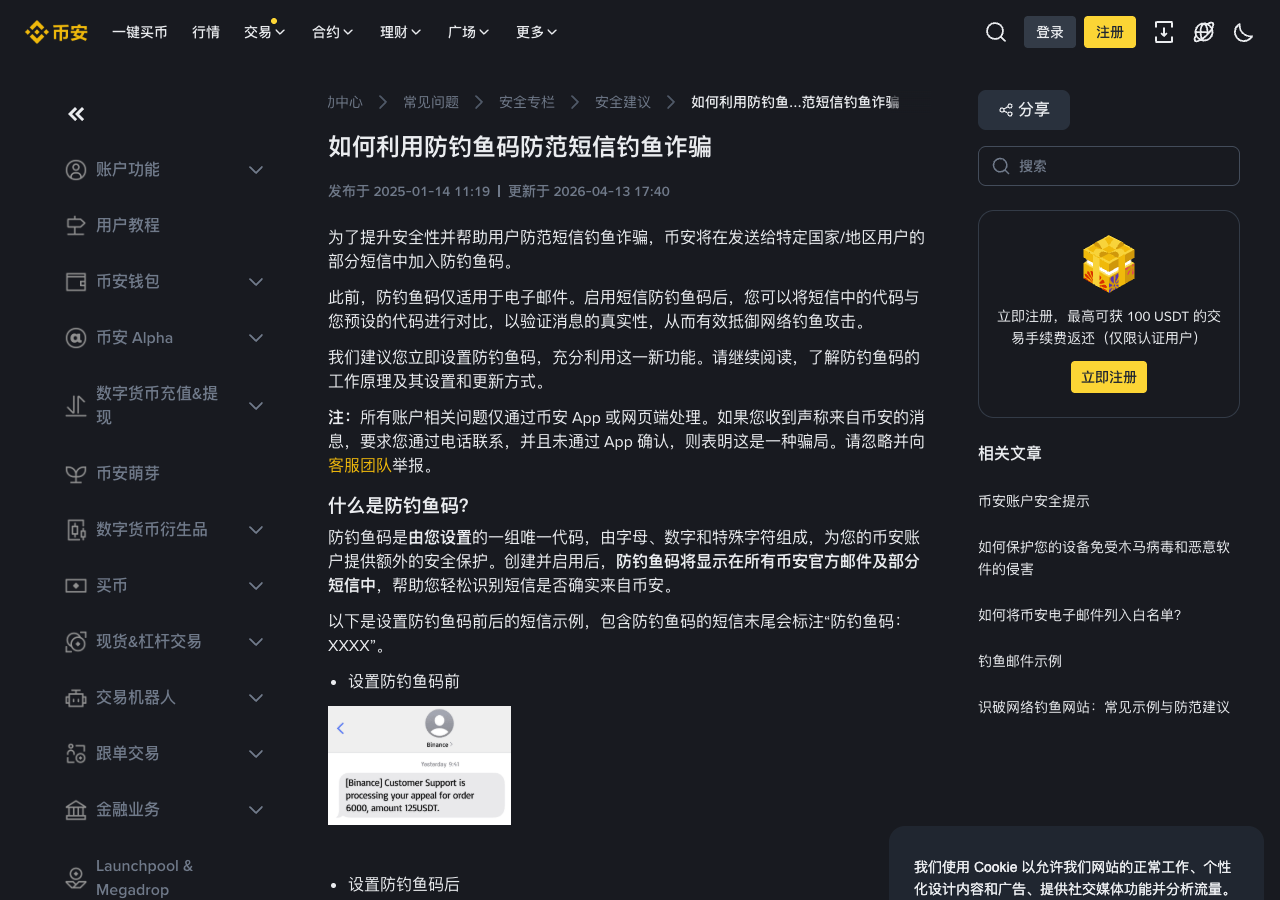
Task: Open 交易 dropdown menu
Action: coord(265,32)
